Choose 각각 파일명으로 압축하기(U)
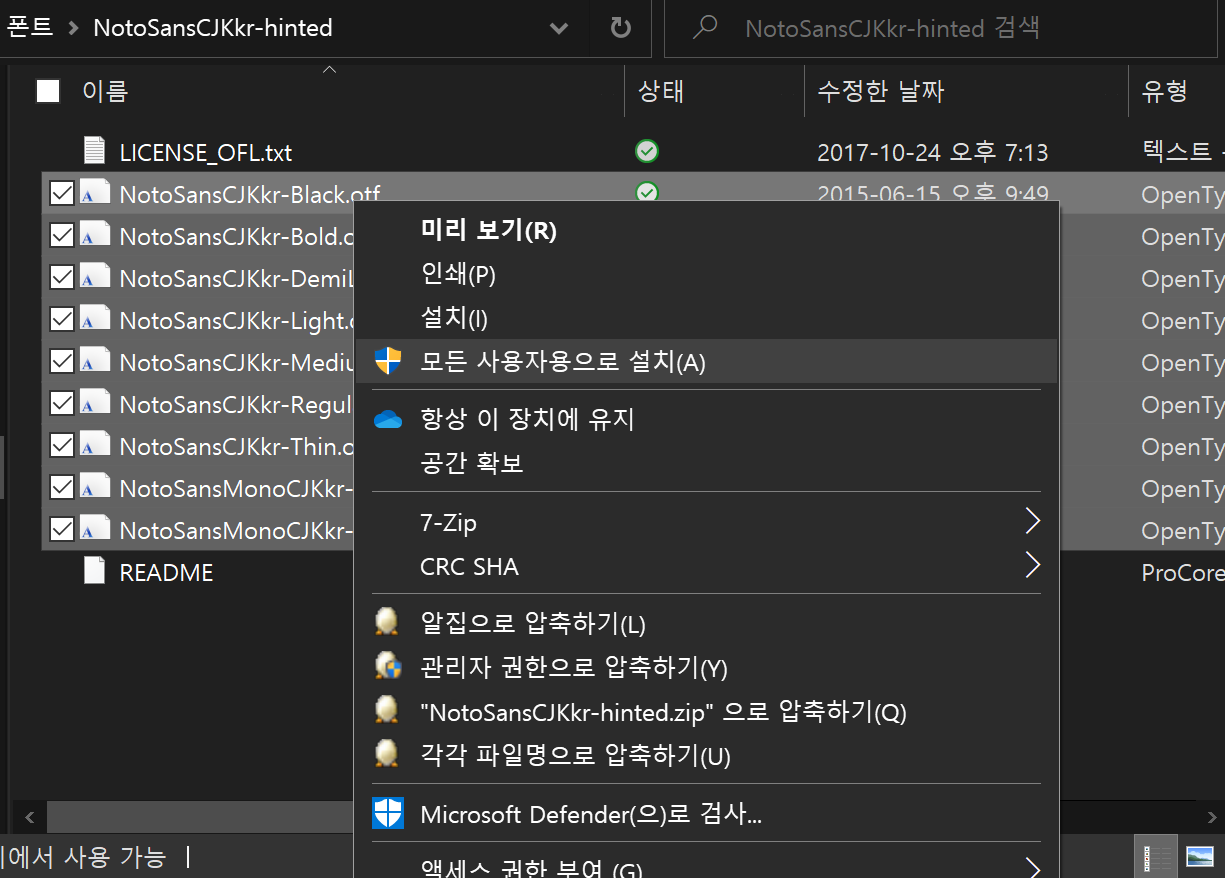Viewport: 1225px width, 878px height. pos(706,755)
